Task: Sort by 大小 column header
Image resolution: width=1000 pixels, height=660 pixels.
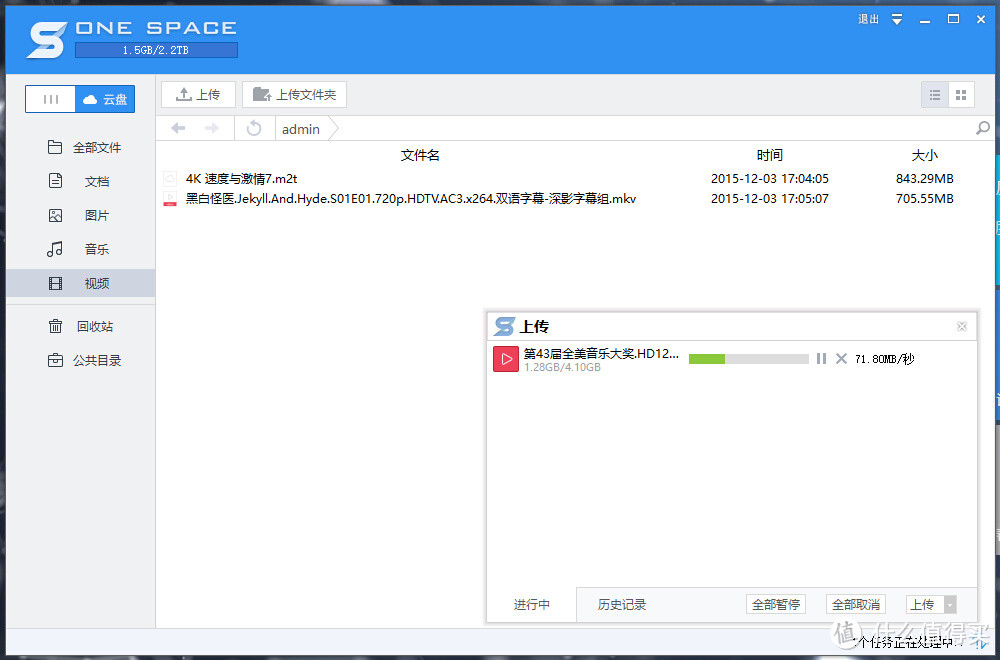Action: (x=924, y=155)
